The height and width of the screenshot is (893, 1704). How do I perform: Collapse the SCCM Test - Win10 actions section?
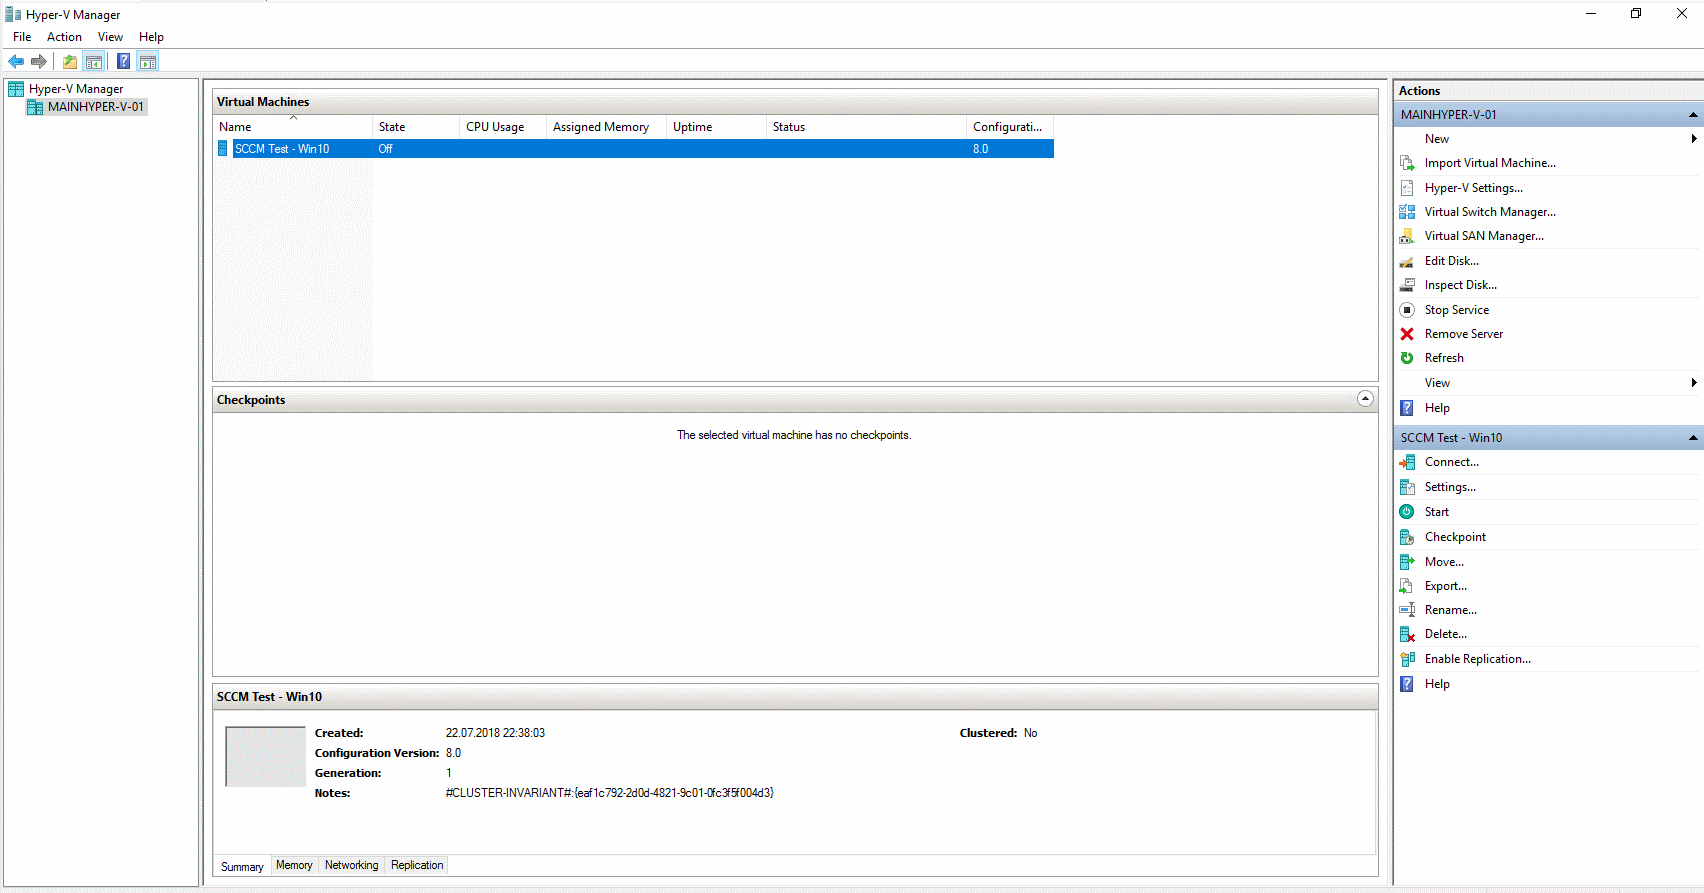(1693, 438)
